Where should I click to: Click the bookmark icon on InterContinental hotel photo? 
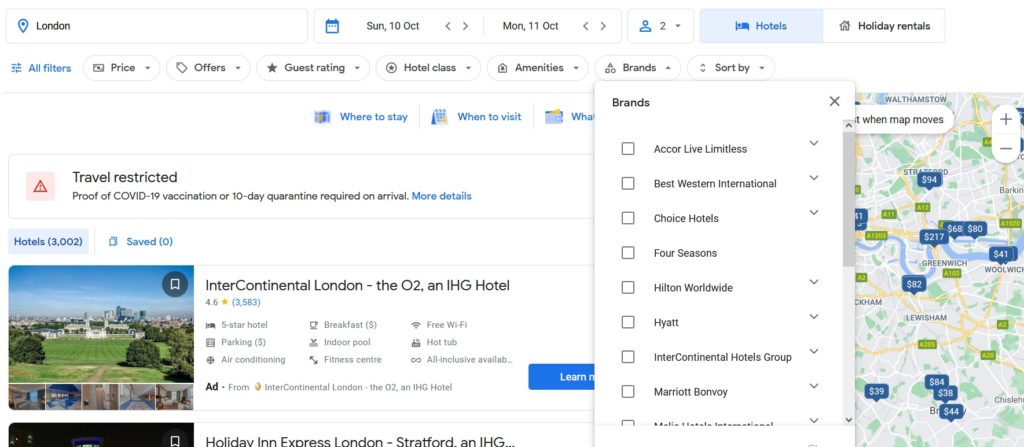tap(175, 285)
